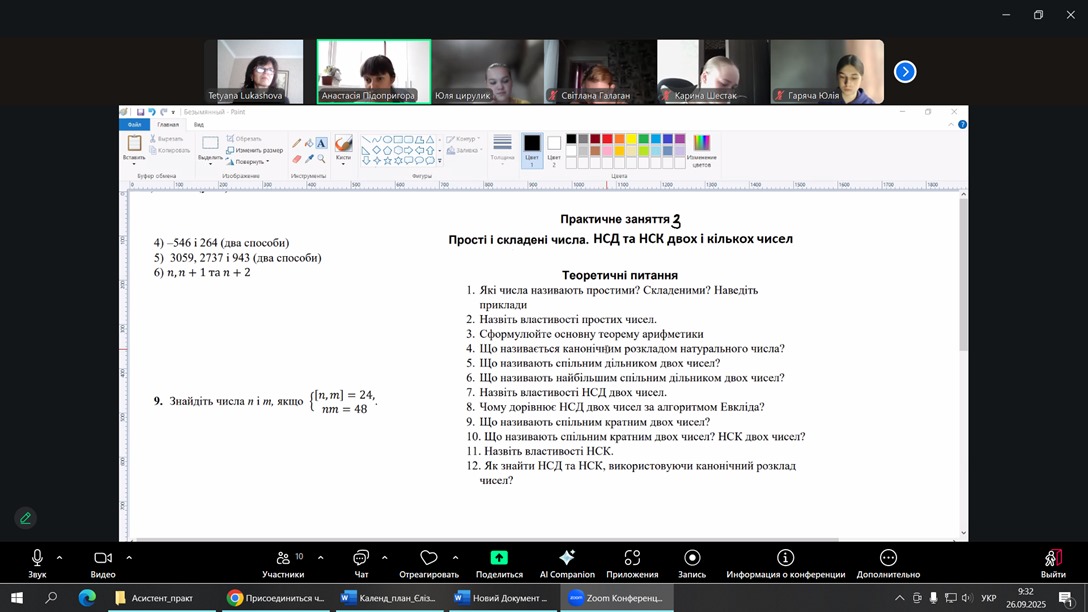This screenshot has height=612, width=1088.
Task: Click the Magnifier tool in Paint
Action: coord(321,158)
